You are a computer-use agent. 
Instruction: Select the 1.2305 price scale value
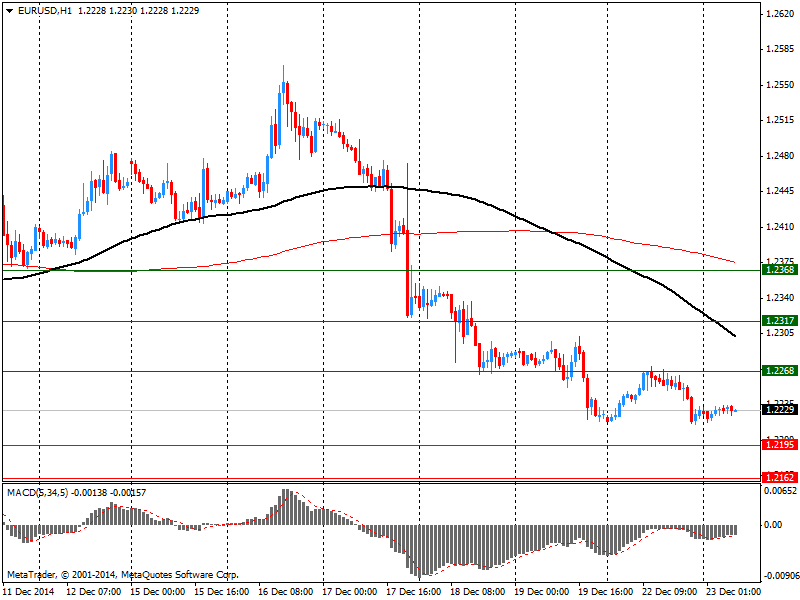point(781,333)
